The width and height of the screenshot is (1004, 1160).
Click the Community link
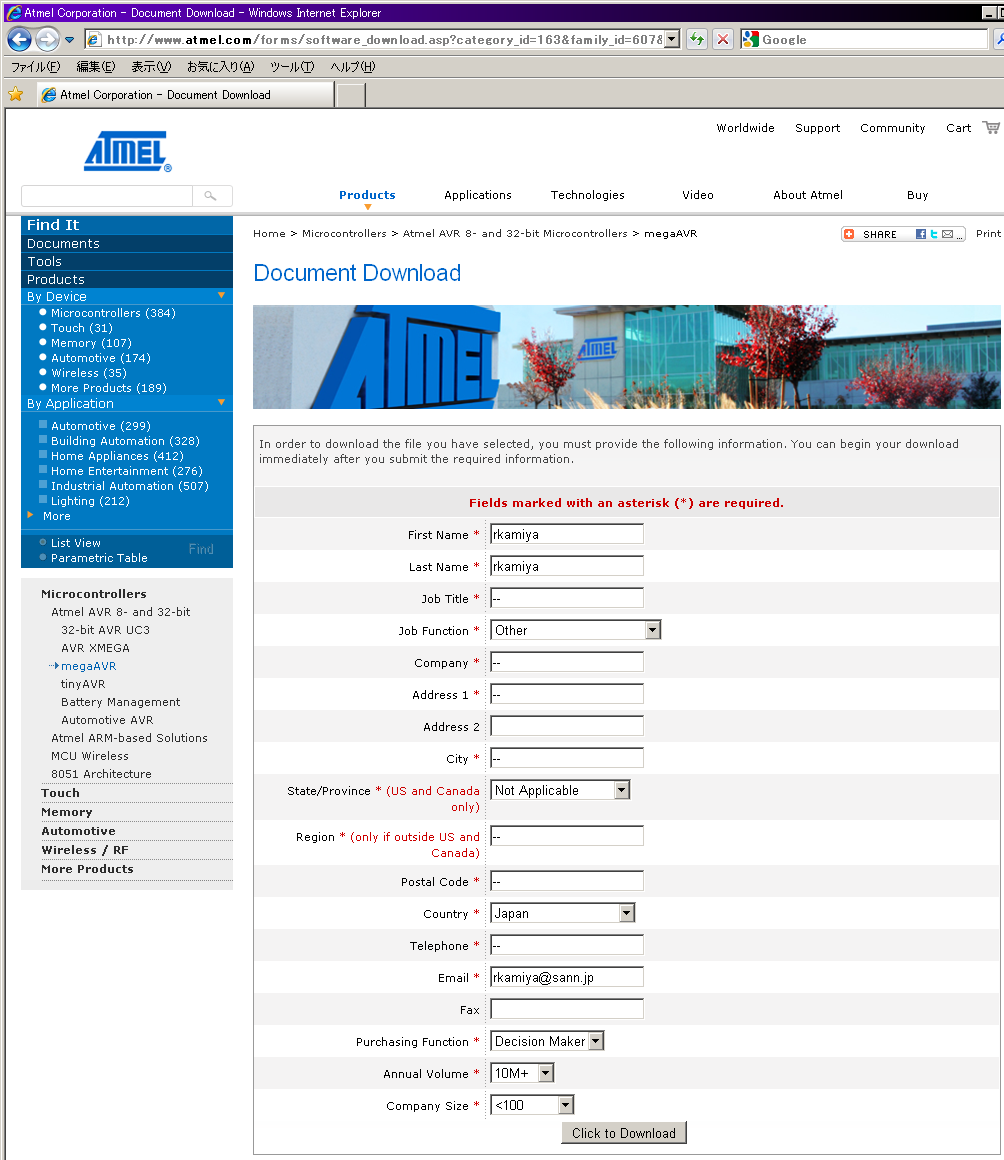click(892, 128)
